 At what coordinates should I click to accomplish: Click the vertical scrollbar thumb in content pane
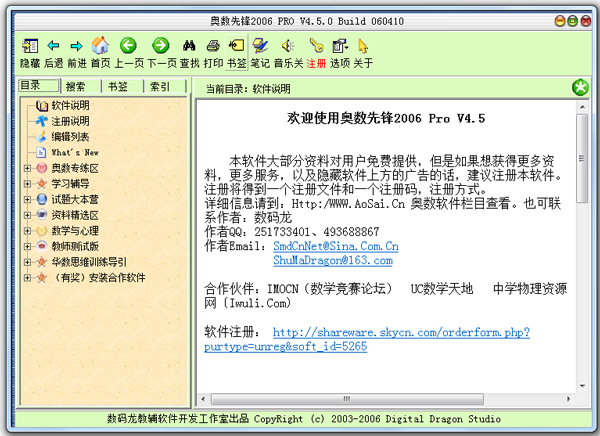coord(582,158)
